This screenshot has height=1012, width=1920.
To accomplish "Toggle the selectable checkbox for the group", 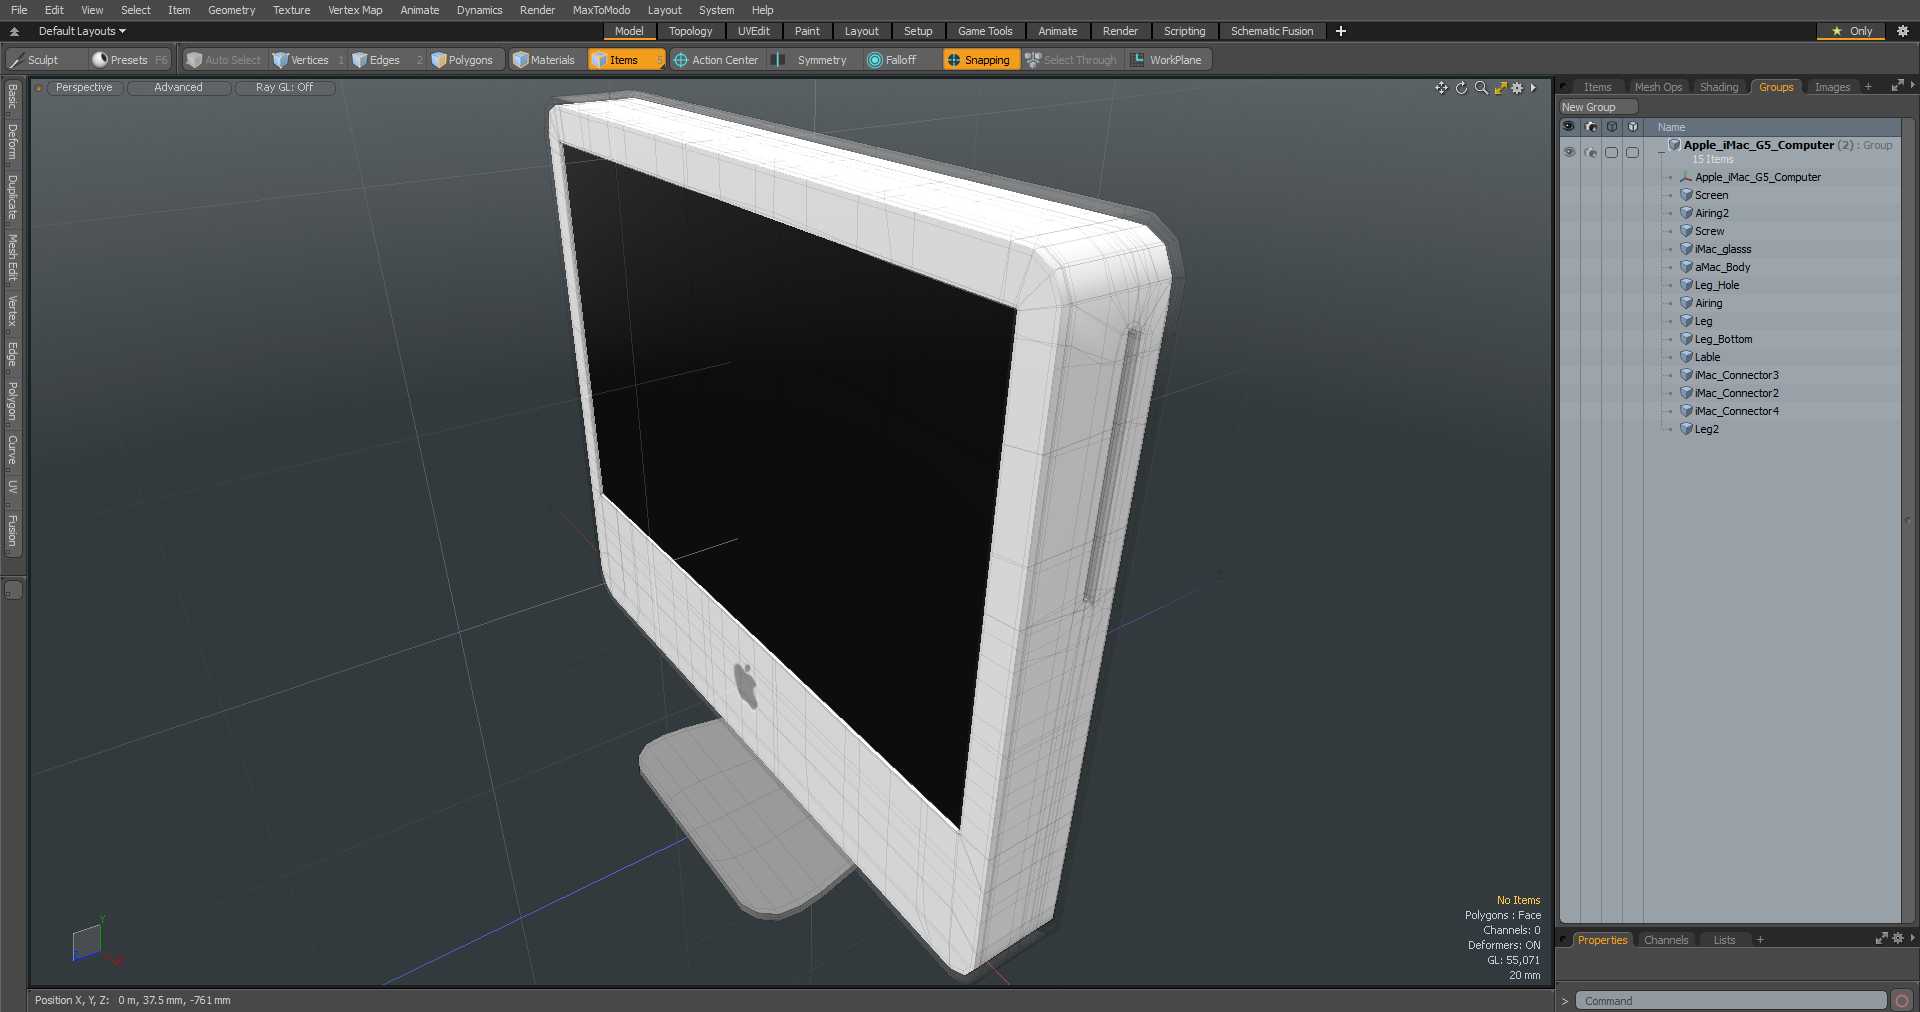I will (x=1632, y=152).
